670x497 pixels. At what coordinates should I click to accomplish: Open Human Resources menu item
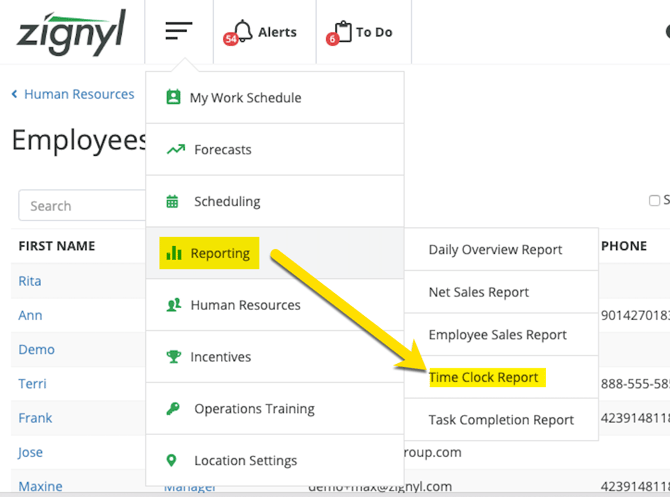tap(245, 305)
